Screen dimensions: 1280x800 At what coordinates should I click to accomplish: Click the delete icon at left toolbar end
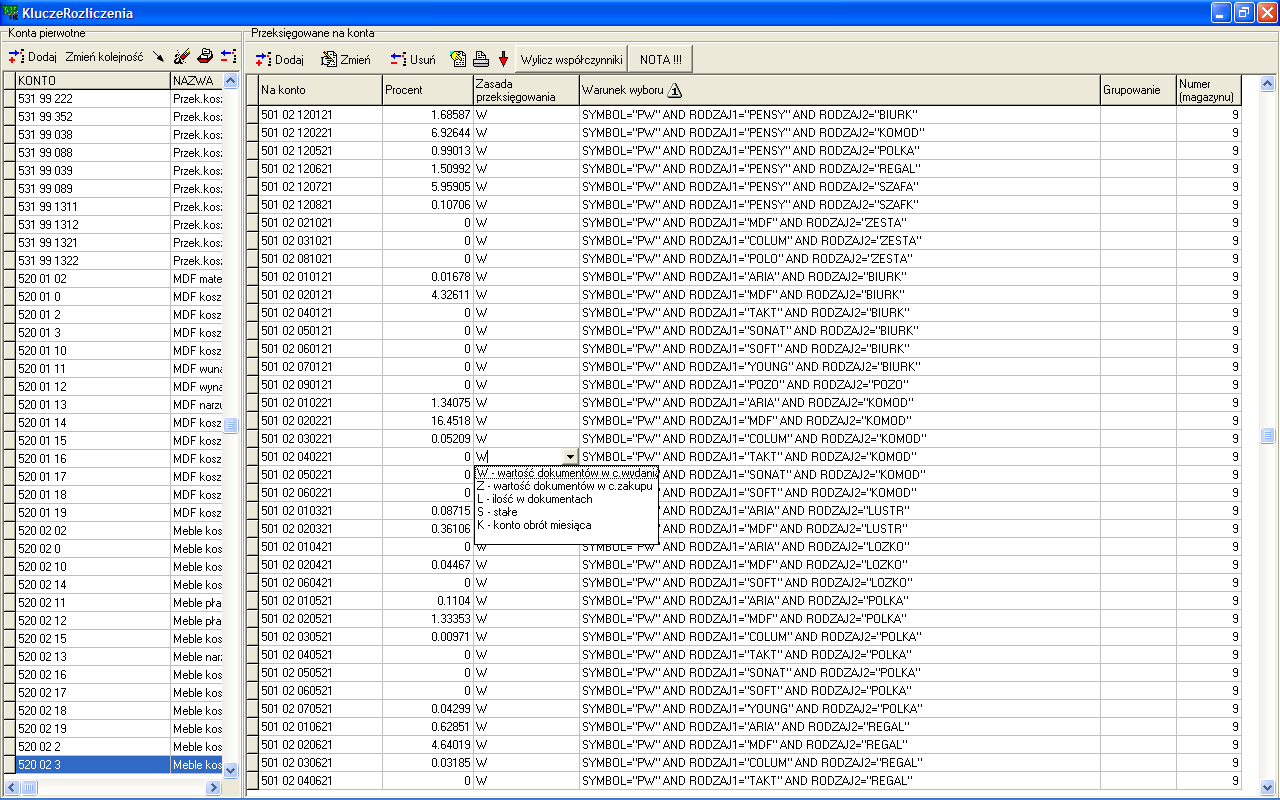pos(228,57)
